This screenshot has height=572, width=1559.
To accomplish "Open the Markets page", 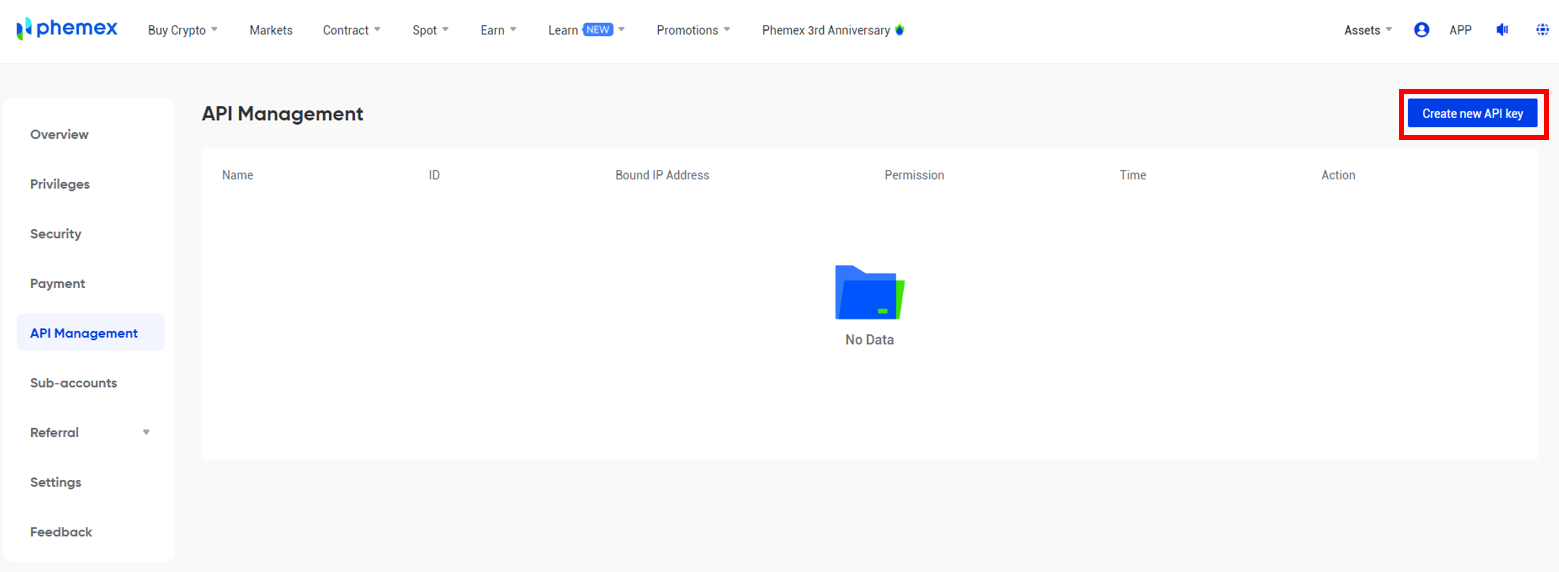I will coord(271,30).
